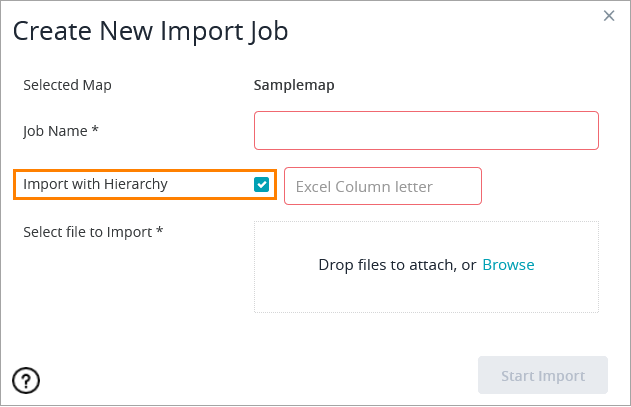Screen dimensions: 631x407
Task: Click the asterisk beside Job Name
Action: pyautogui.click(x=96, y=130)
